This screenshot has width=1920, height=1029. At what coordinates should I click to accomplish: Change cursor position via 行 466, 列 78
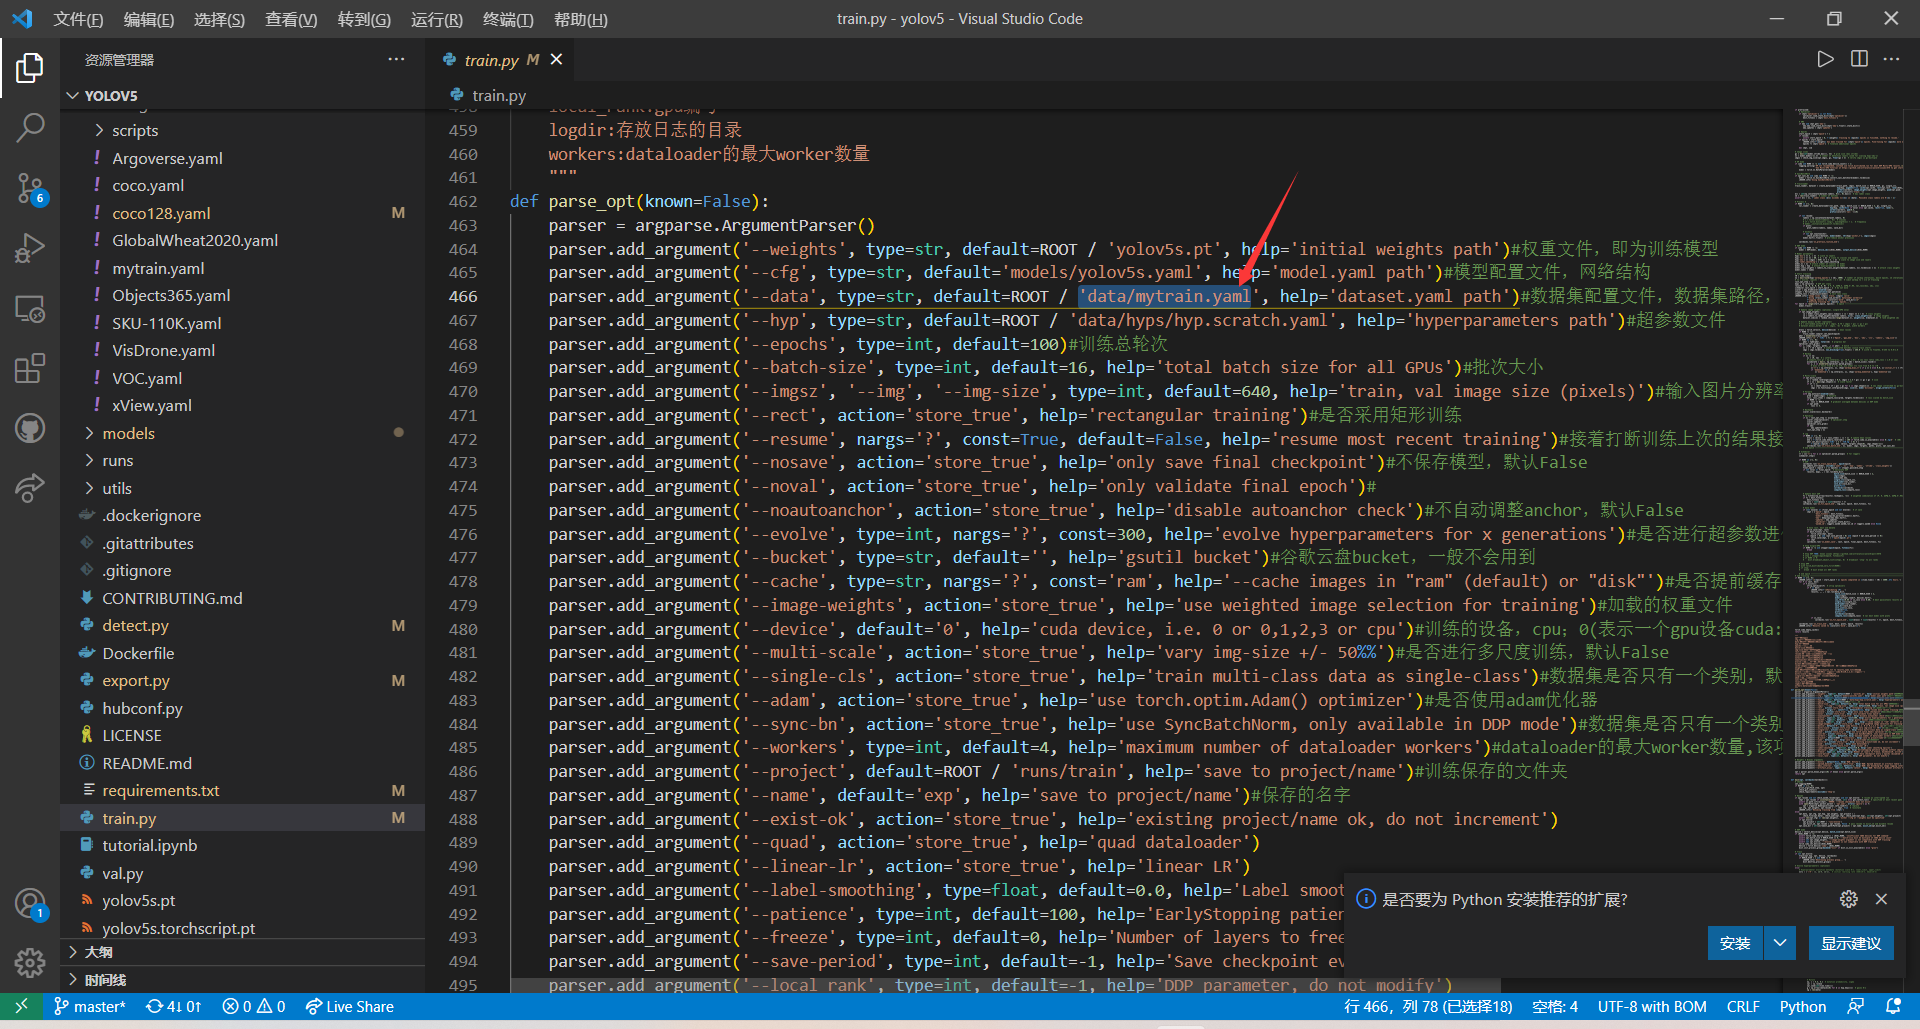tap(1428, 1006)
